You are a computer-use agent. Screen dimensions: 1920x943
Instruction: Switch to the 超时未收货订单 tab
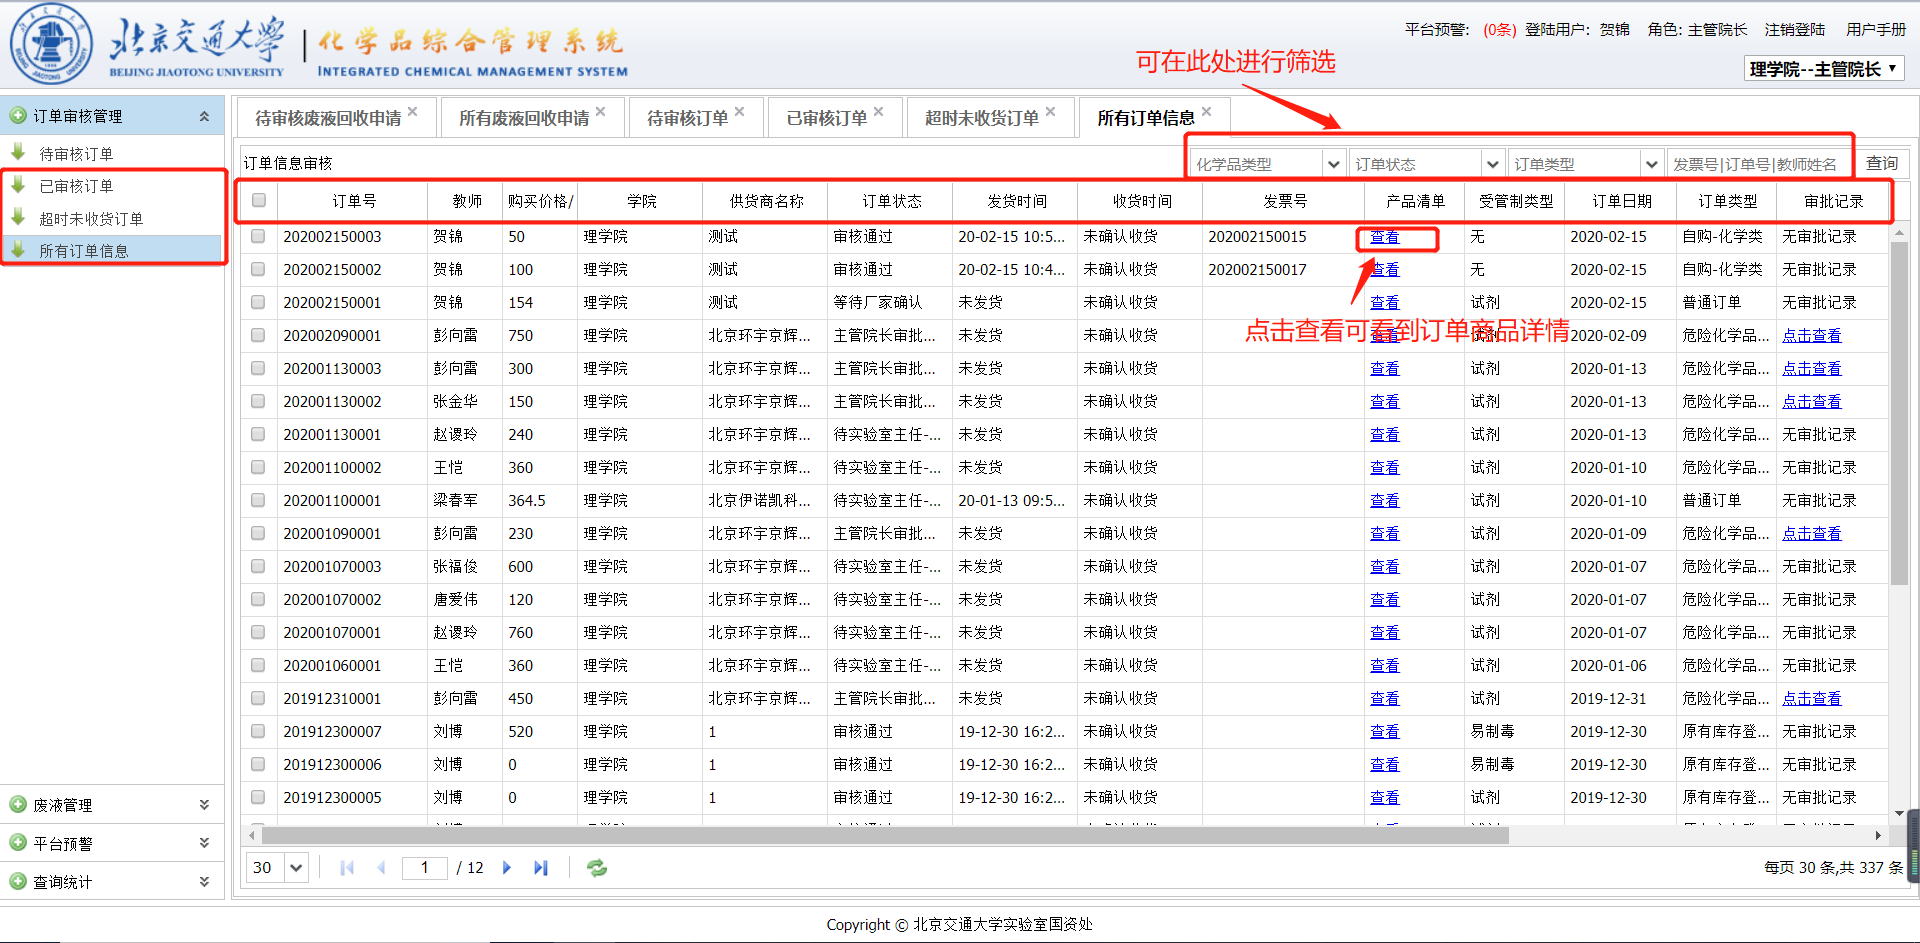click(981, 118)
